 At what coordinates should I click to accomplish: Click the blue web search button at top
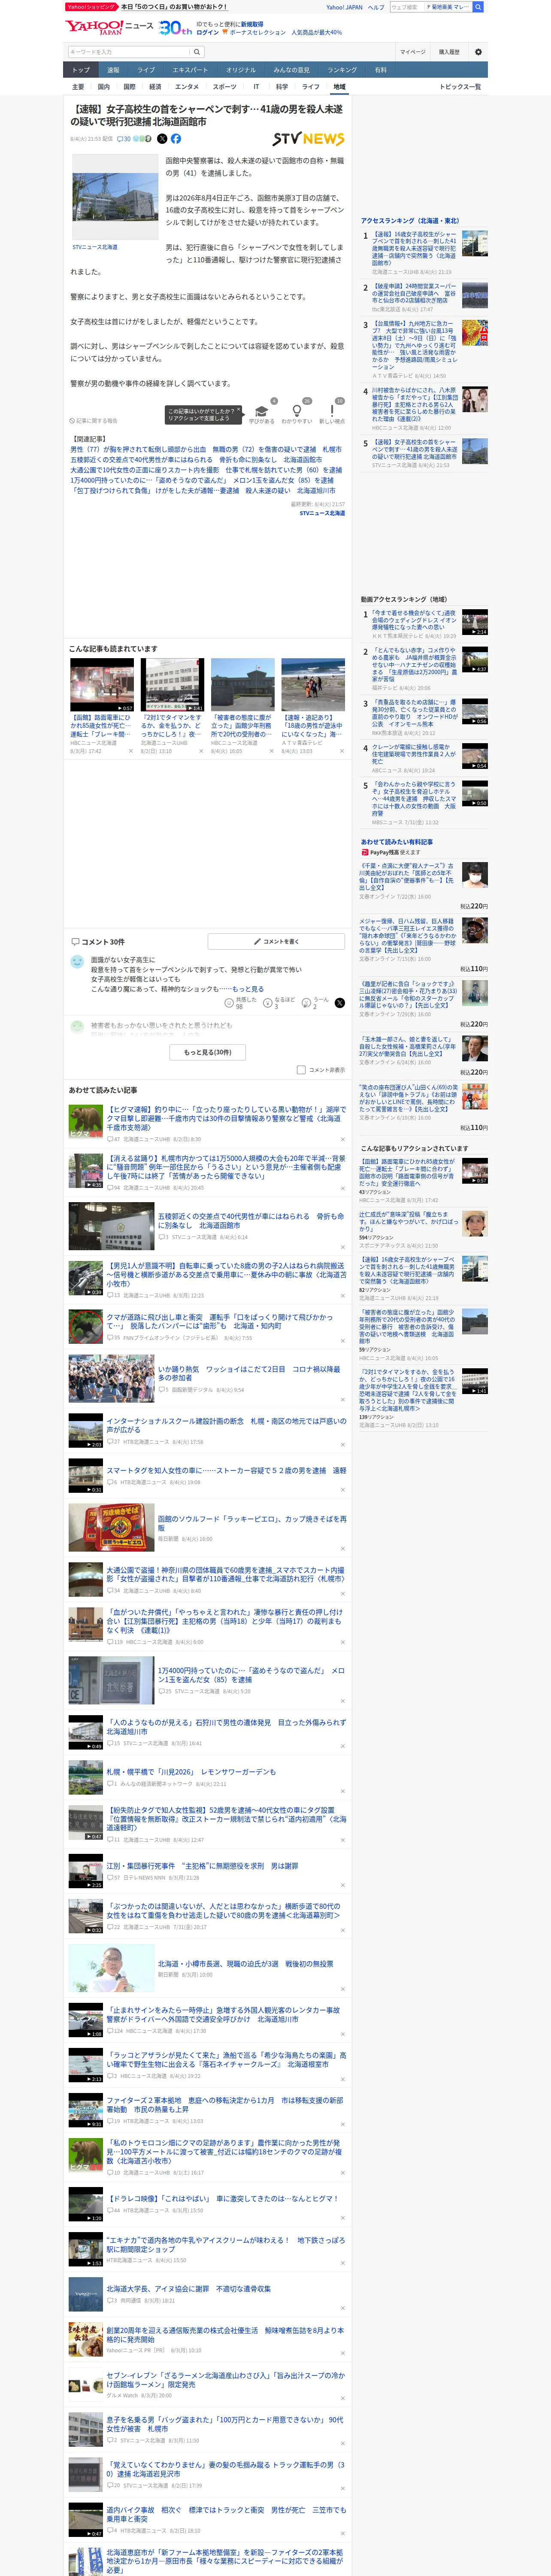click(x=478, y=7)
